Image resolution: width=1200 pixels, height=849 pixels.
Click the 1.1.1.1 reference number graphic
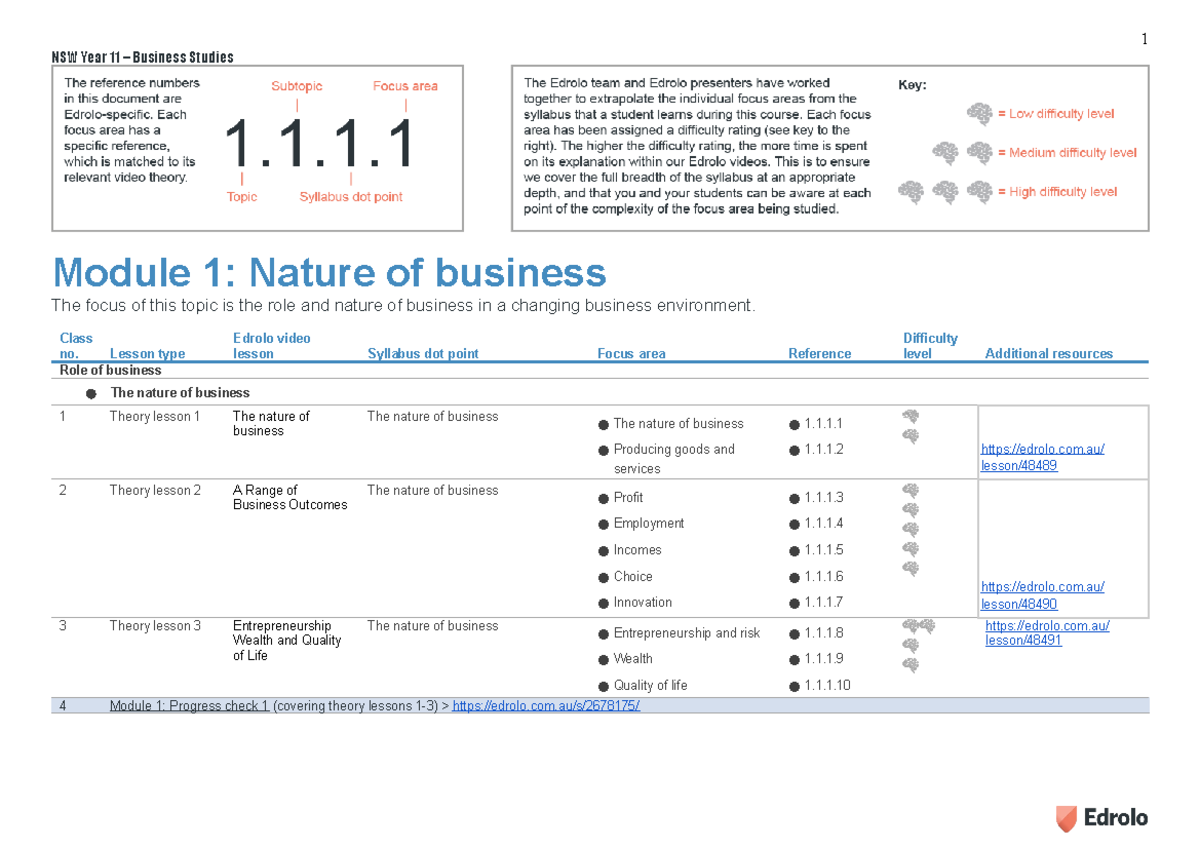317,142
